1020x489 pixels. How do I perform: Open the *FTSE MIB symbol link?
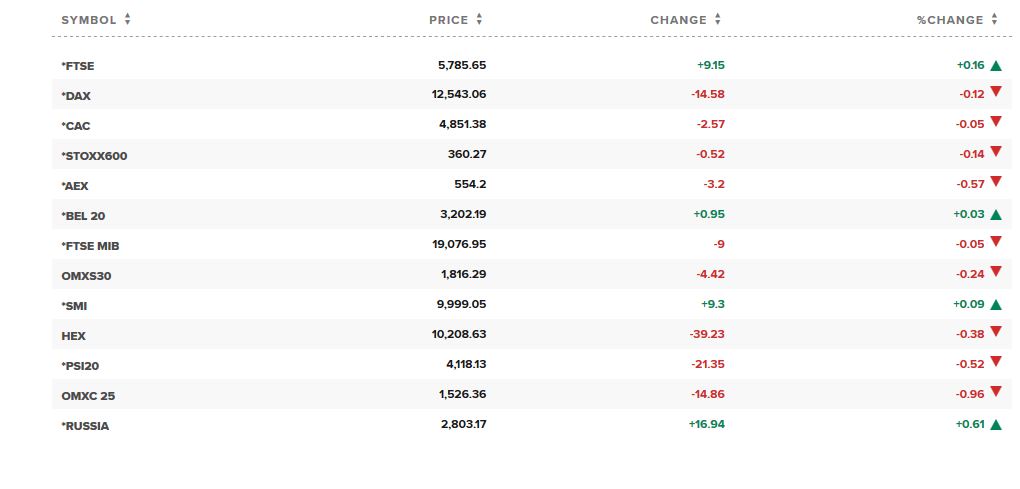tap(90, 246)
